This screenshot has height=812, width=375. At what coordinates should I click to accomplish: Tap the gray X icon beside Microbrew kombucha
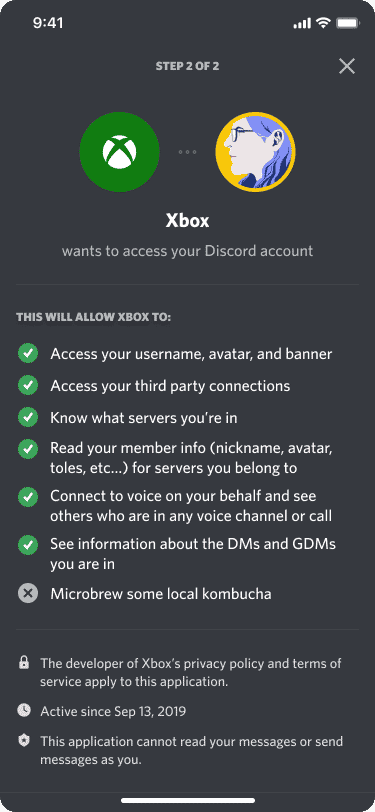click(28, 593)
